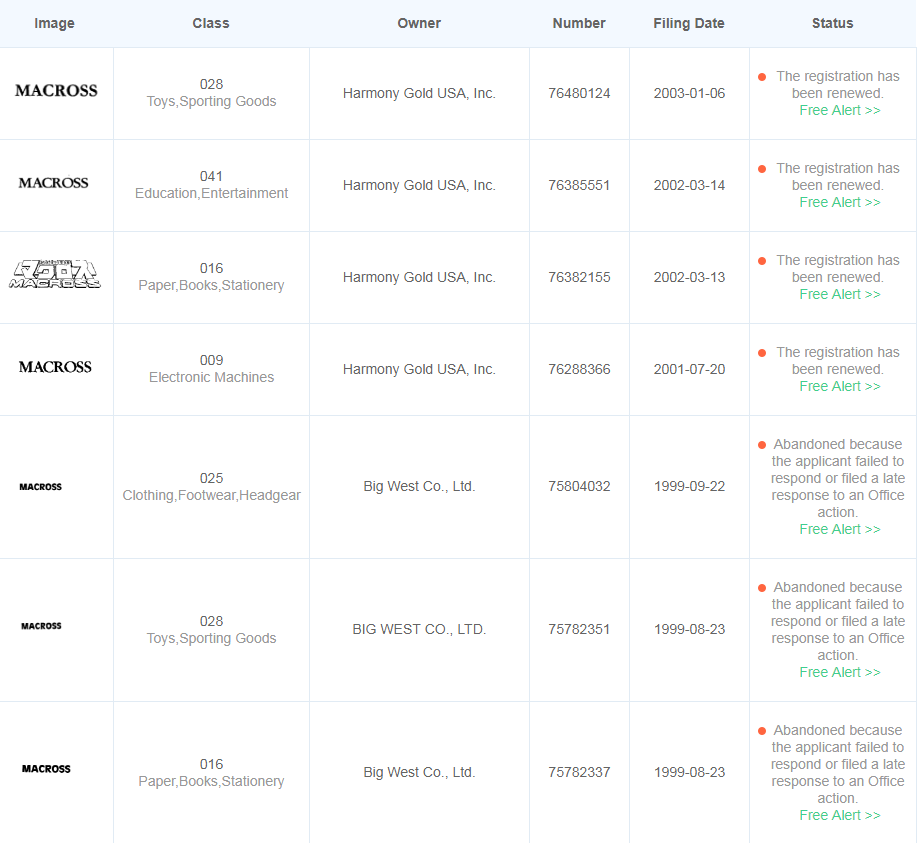Click Free Alert for abandoned trademark 75804032
Image resolution: width=921 pixels, height=843 pixels.
(839, 529)
